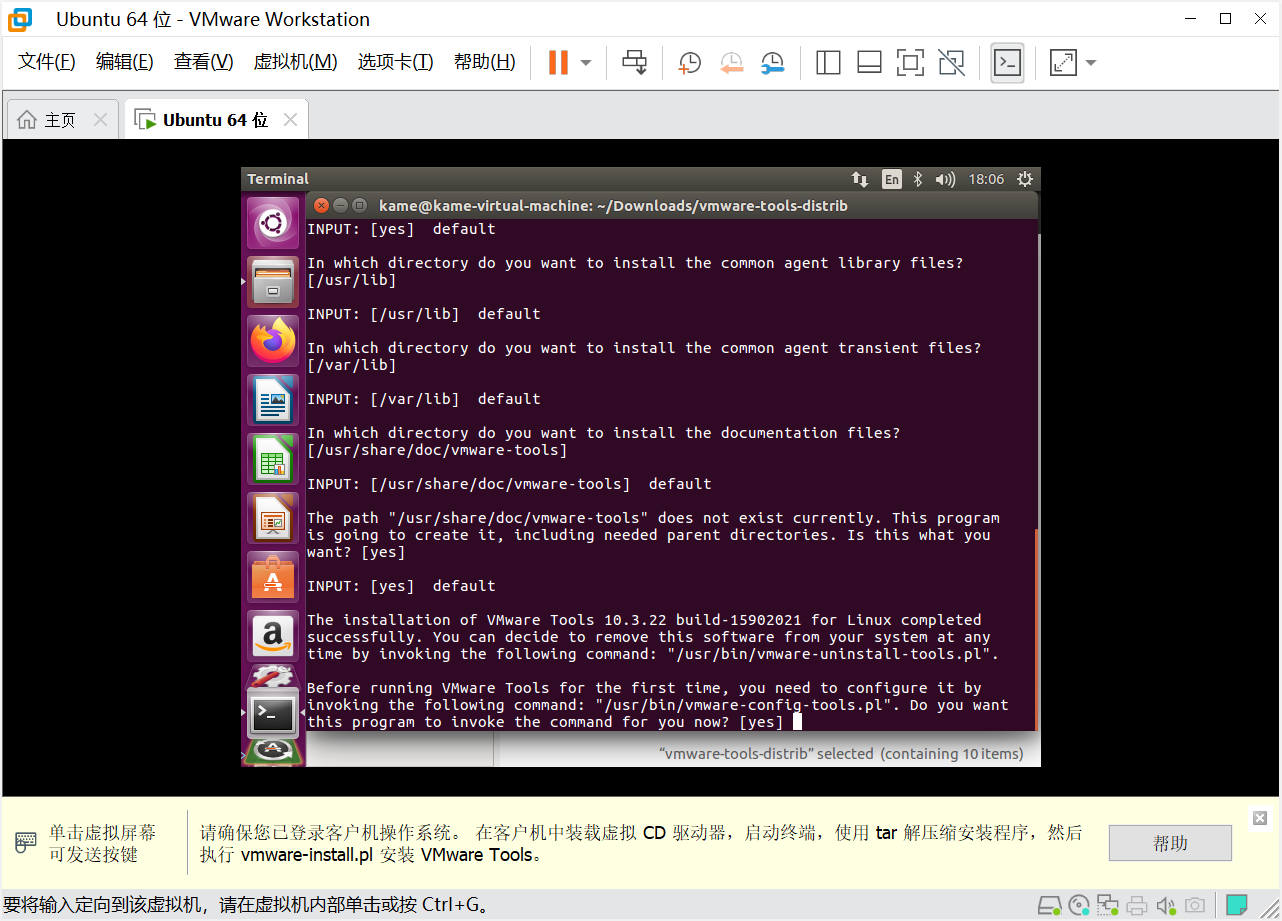
Task: Click the terminal prompt after [yes]
Action: click(797, 722)
